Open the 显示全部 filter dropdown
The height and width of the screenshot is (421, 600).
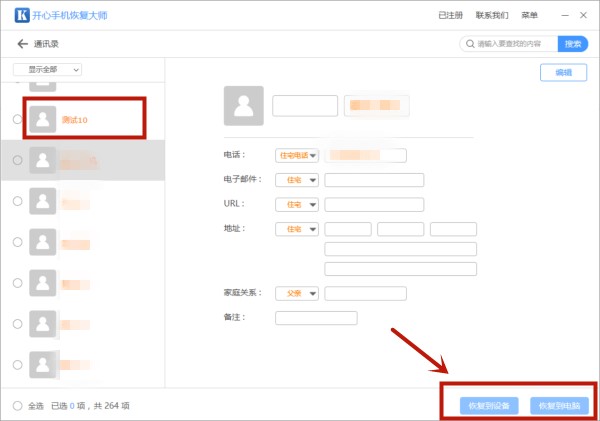47,70
